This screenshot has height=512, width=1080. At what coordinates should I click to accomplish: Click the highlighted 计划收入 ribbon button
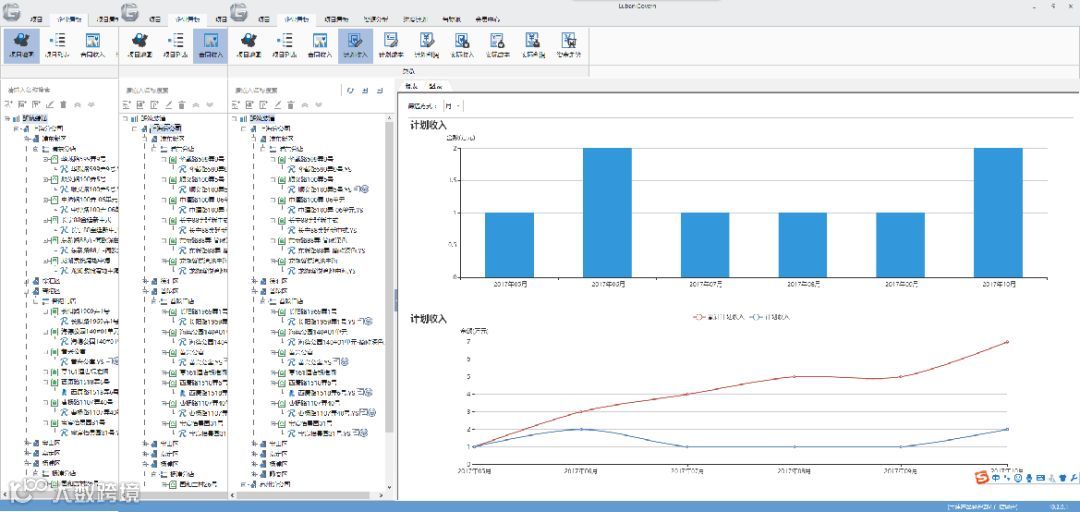coord(354,45)
